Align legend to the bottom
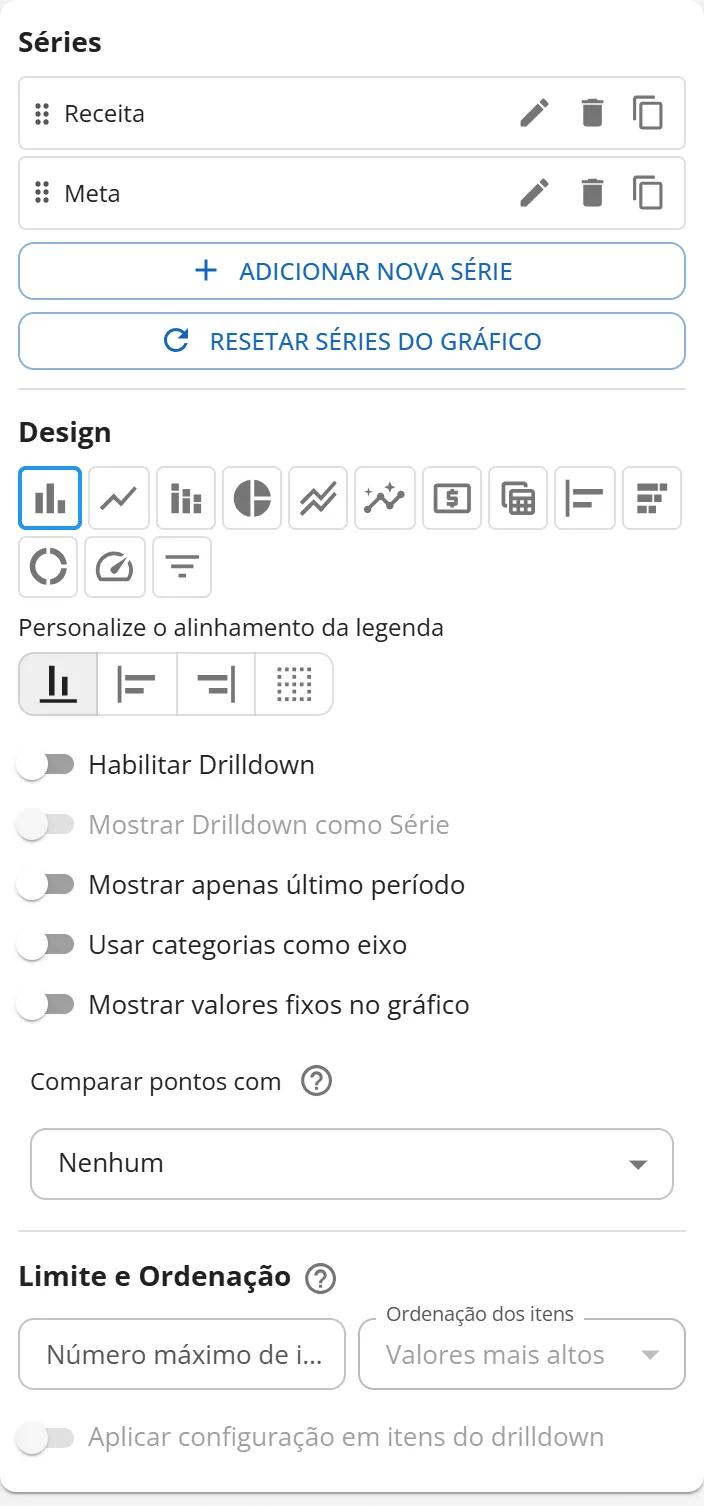The image size is (704, 1506). pos(58,684)
